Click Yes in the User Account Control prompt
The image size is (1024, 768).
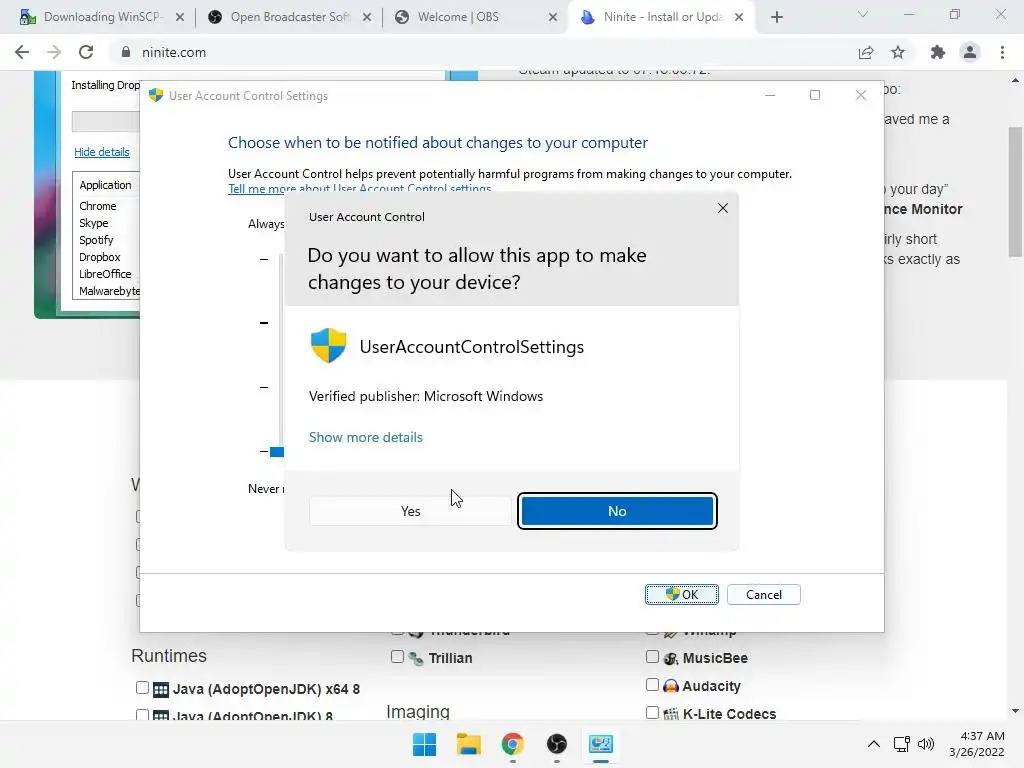point(410,511)
